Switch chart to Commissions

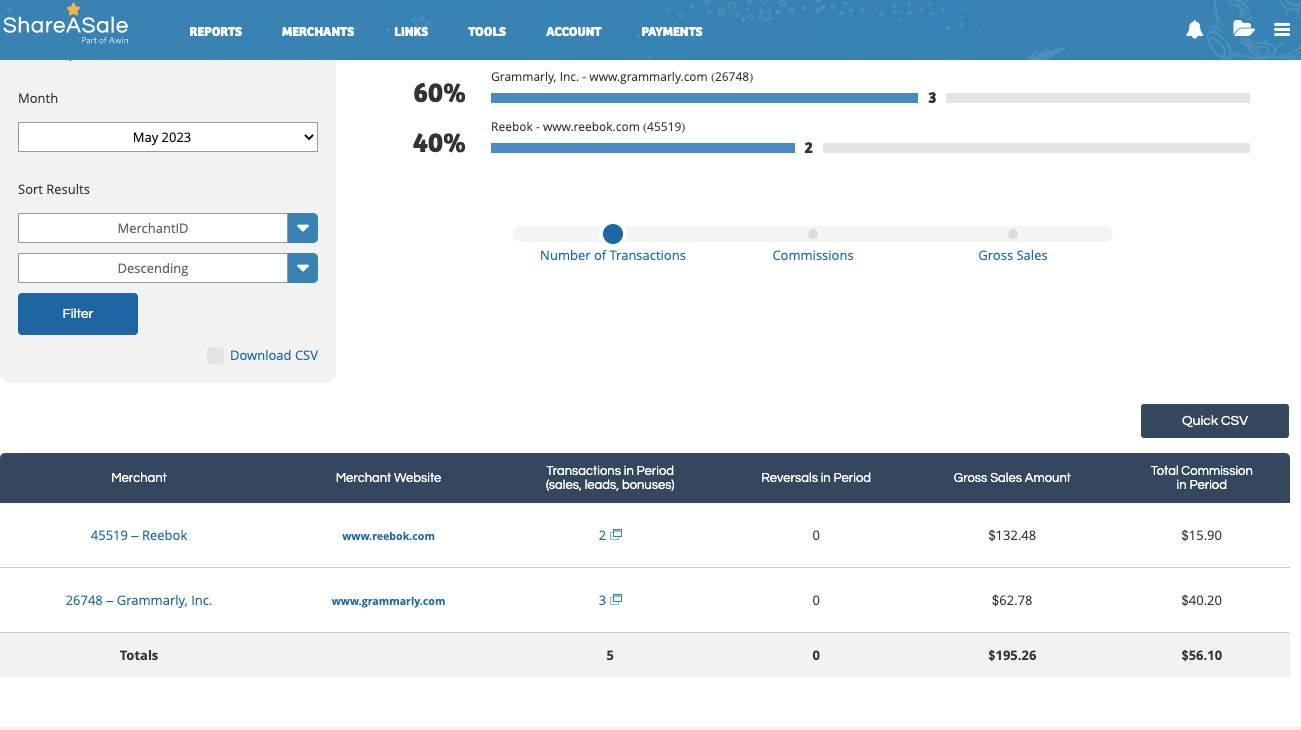tap(813, 234)
